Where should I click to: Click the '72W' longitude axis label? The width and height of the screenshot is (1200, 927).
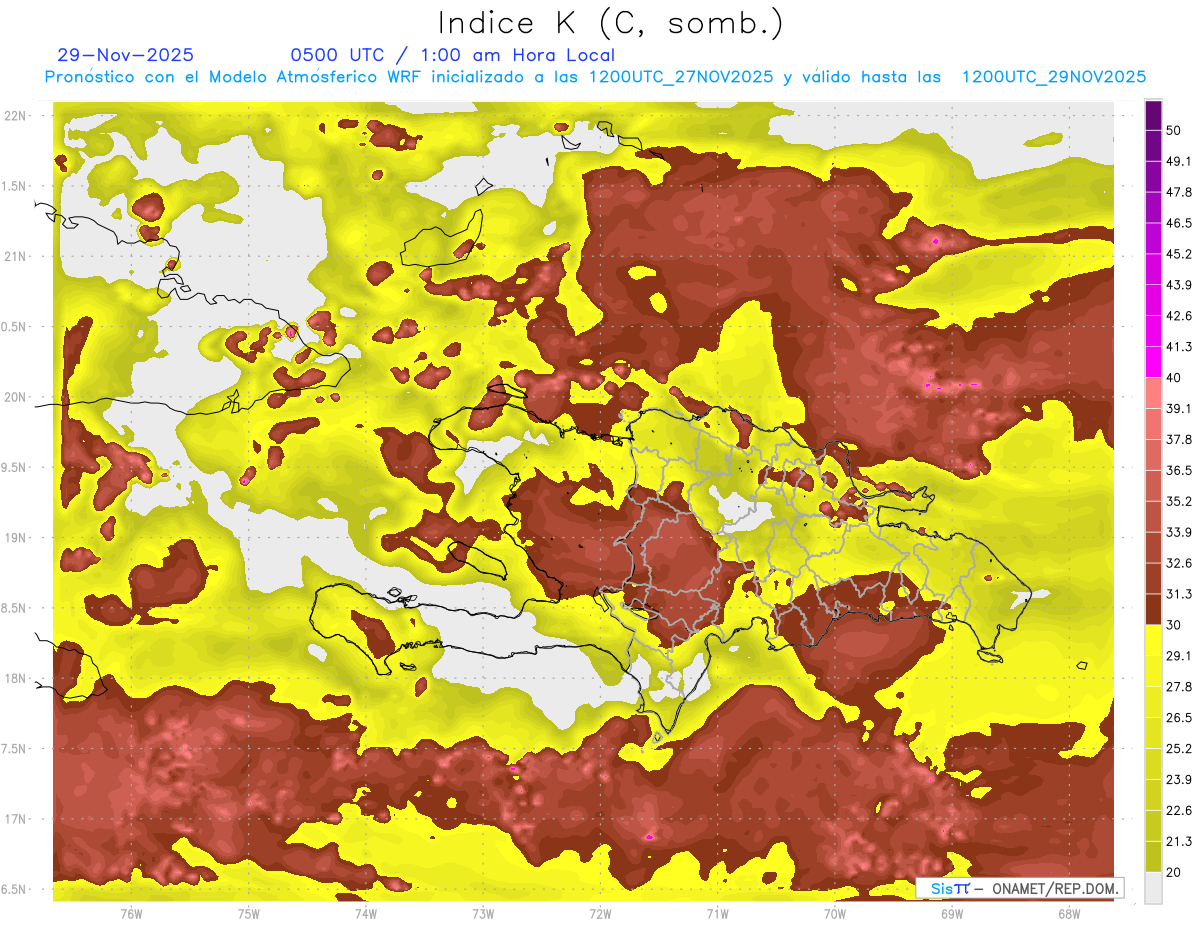pyautogui.click(x=600, y=913)
